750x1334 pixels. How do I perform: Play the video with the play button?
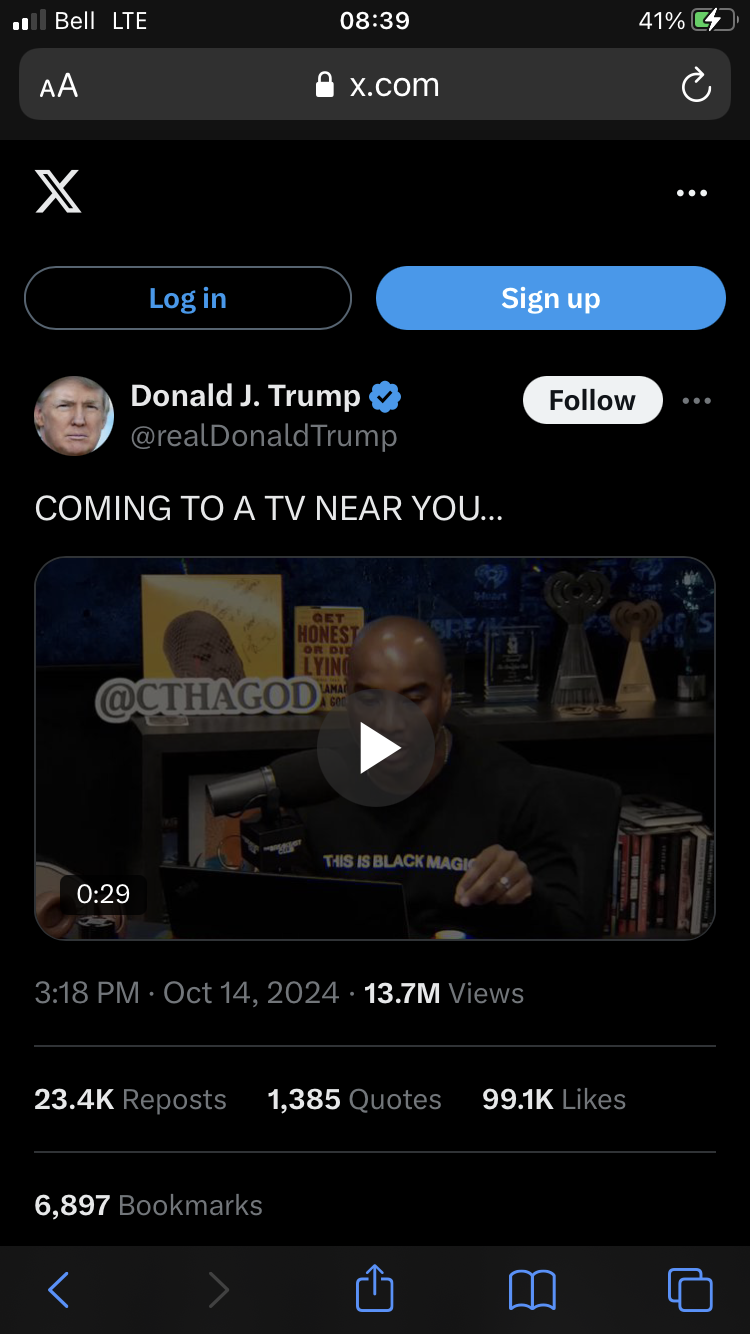coord(376,748)
